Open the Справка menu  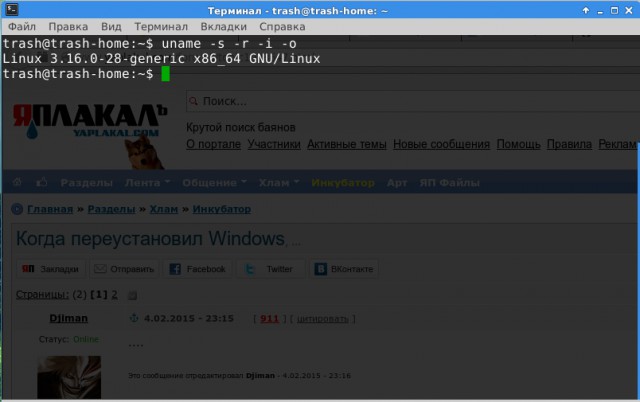tap(282, 27)
